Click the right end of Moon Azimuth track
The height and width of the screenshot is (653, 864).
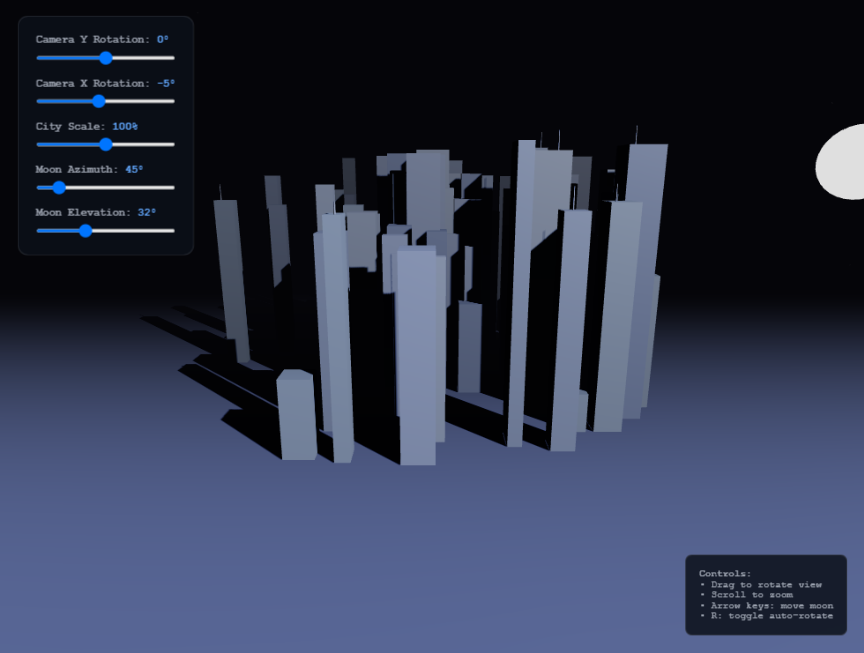[x=173, y=187]
